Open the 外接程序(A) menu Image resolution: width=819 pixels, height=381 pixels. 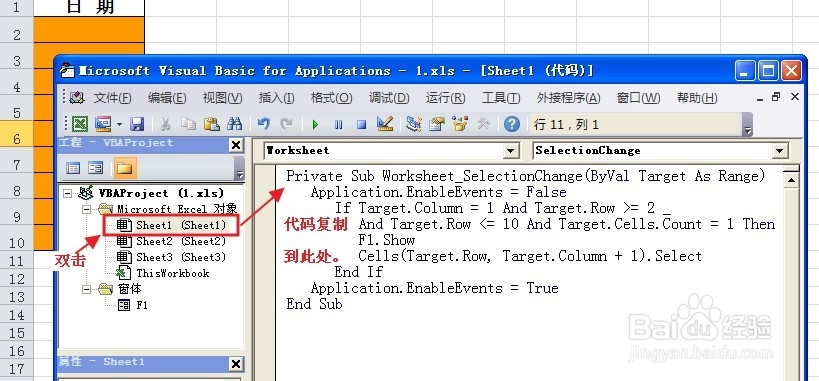[568, 98]
